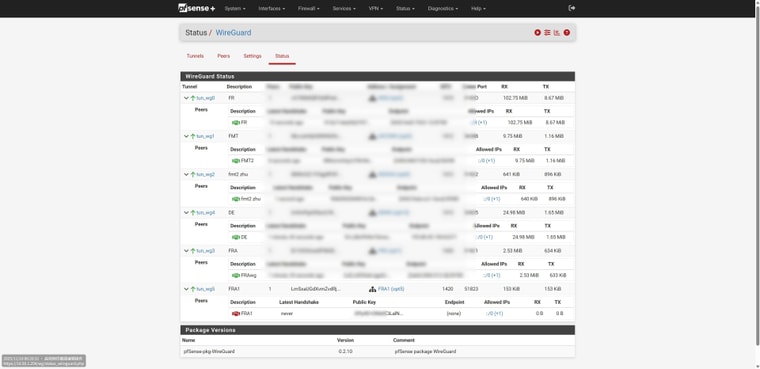This screenshot has width=760, height=369.
Task: Open the tun_wg1 tunnel link
Action: click(x=206, y=136)
